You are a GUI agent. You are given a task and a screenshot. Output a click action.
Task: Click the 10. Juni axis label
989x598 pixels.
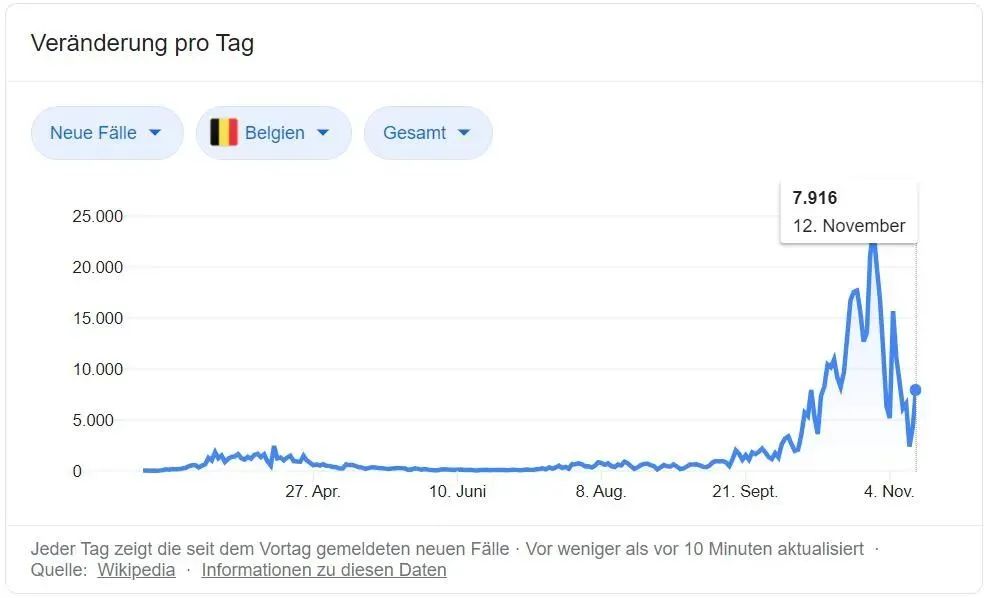[x=457, y=491]
